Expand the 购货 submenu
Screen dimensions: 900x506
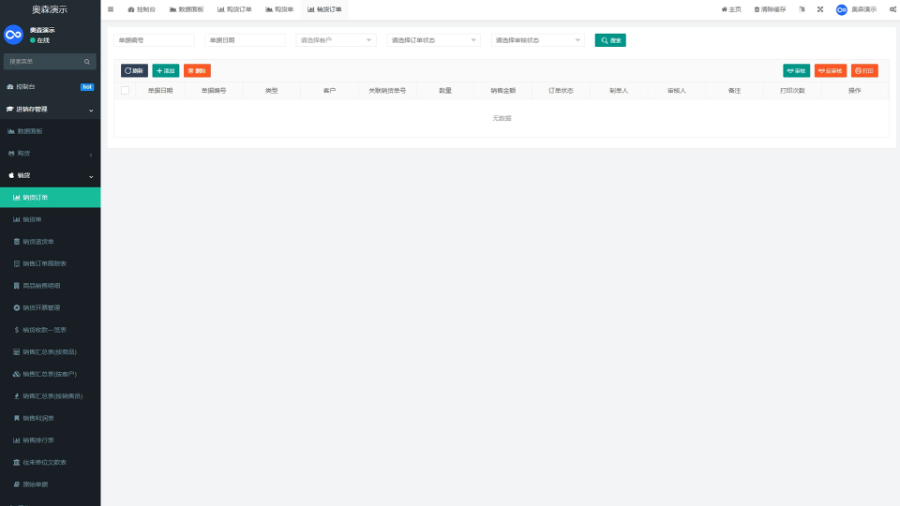[x=50, y=154]
